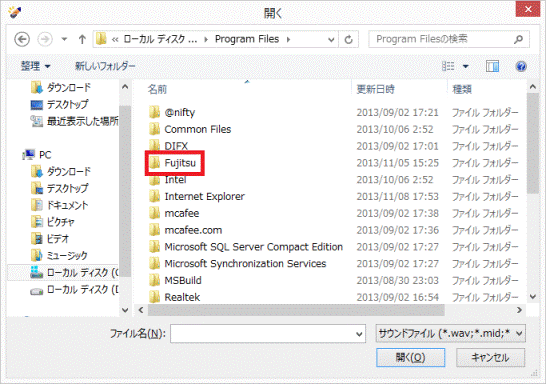The height and width of the screenshot is (384, 546).
Task: Select デスクトップ under favorites
Action: (x=60, y=104)
